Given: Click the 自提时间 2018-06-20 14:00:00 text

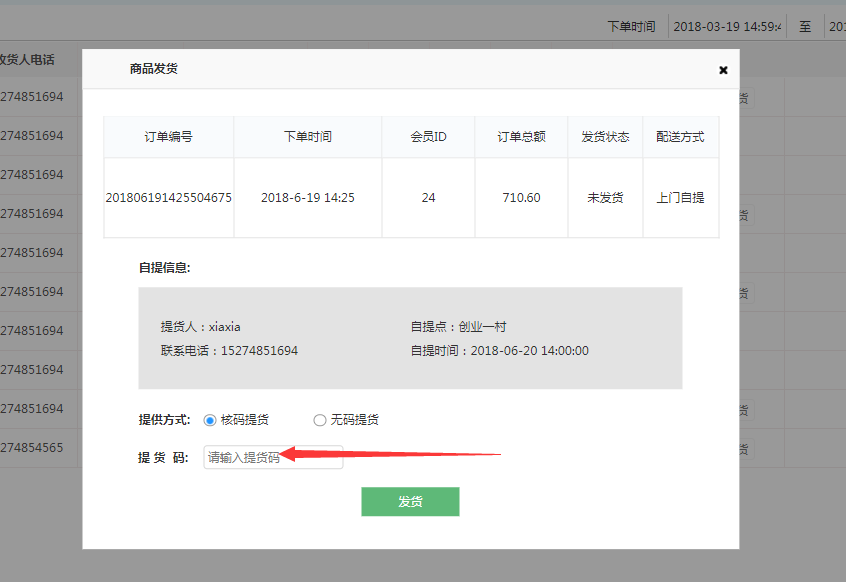Looking at the screenshot, I should pos(499,351).
